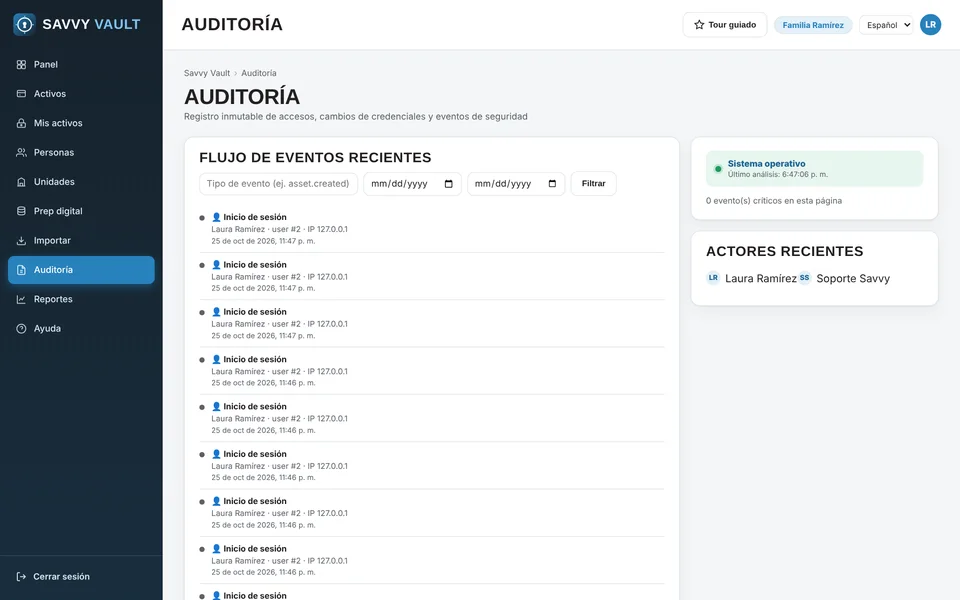Start the Tour guiado
This screenshot has width=960, height=600.
[x=725, y=25]
